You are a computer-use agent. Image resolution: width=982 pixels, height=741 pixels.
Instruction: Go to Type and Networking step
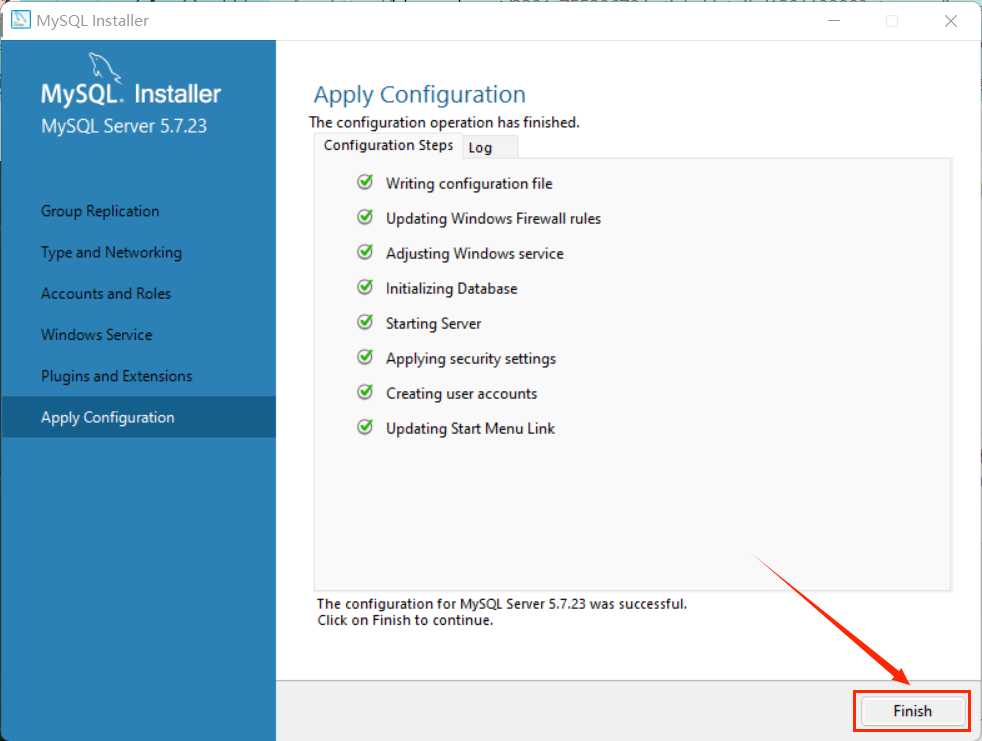(x=111, y=252)
